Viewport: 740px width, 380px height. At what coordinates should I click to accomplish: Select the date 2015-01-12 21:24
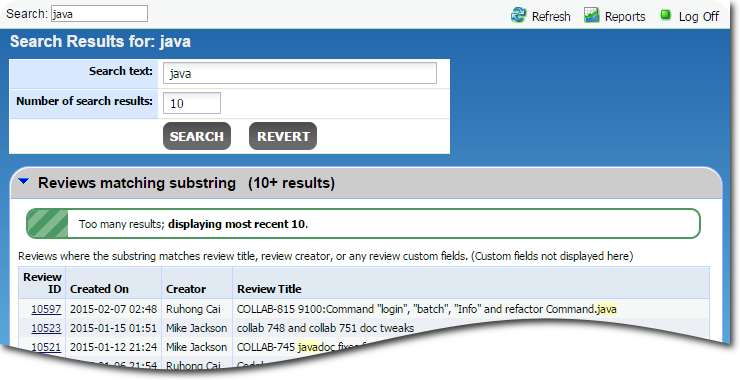point(113,347)
